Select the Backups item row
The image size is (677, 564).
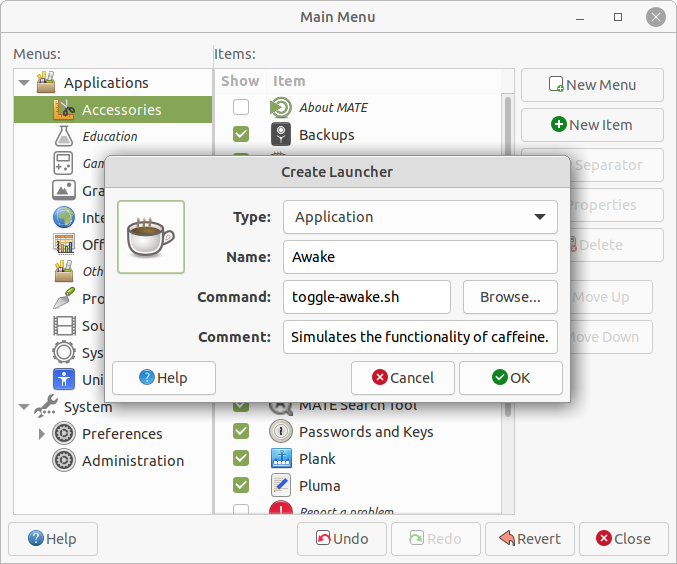point(358,134)
